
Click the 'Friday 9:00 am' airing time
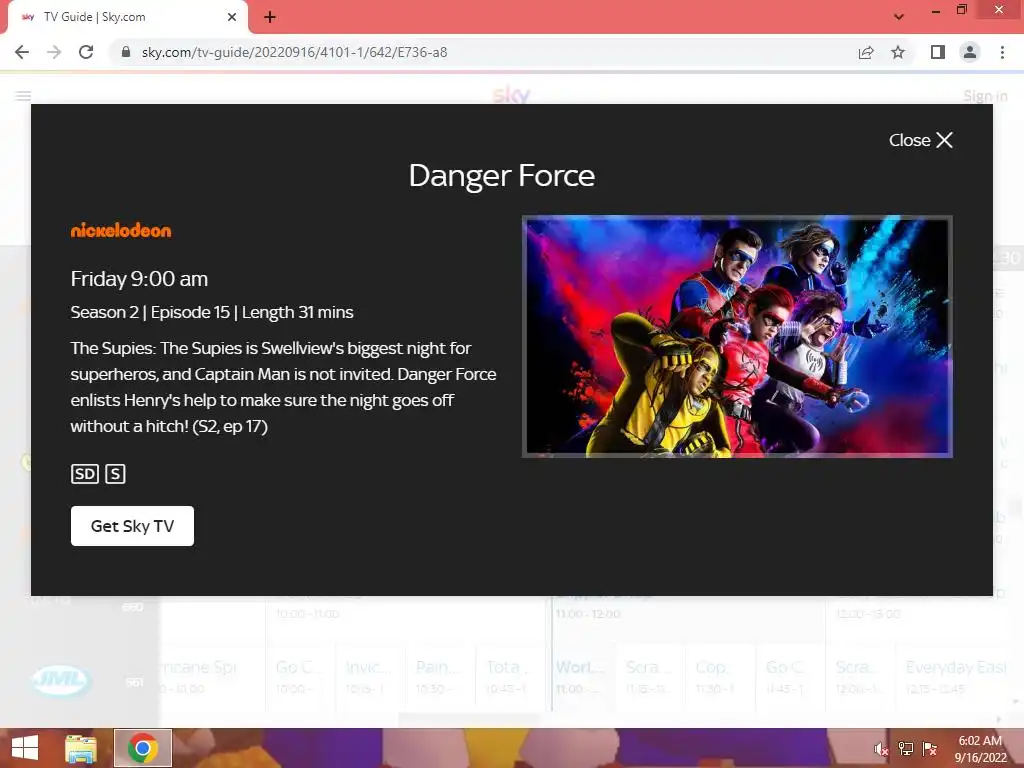139,279
